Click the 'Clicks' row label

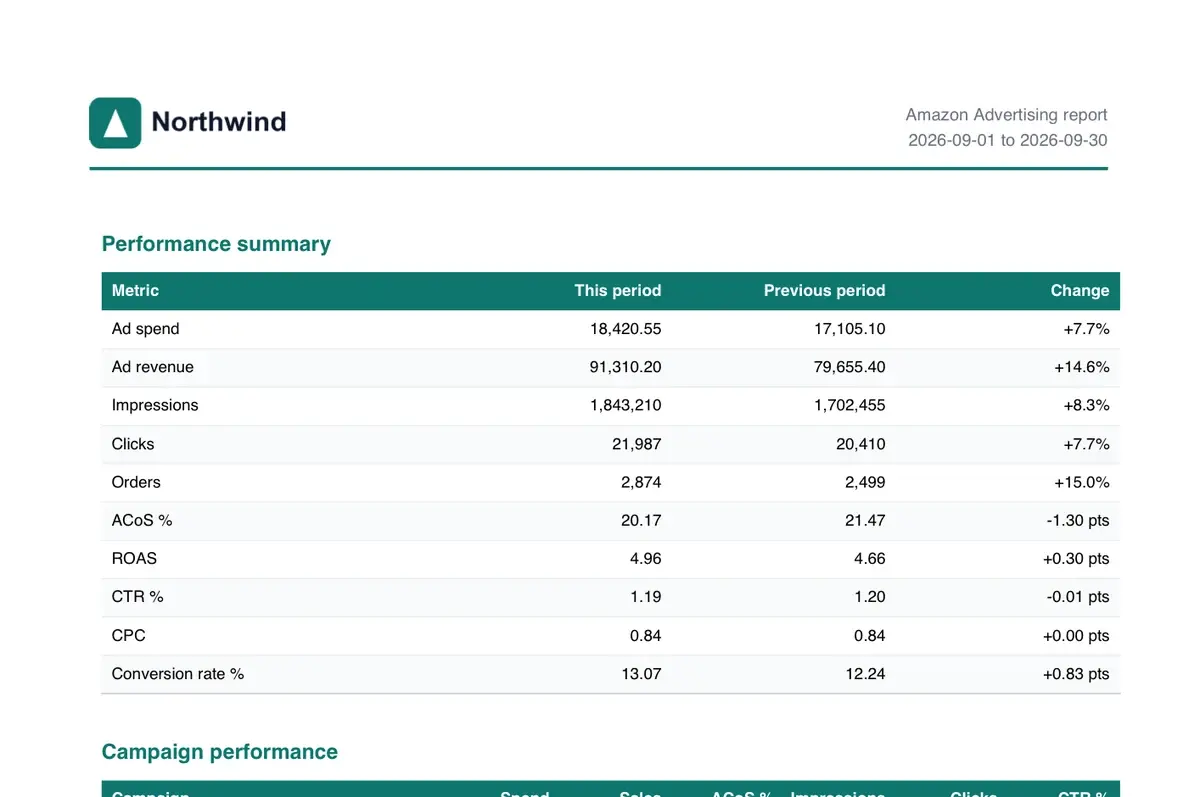tap(133, 444)
